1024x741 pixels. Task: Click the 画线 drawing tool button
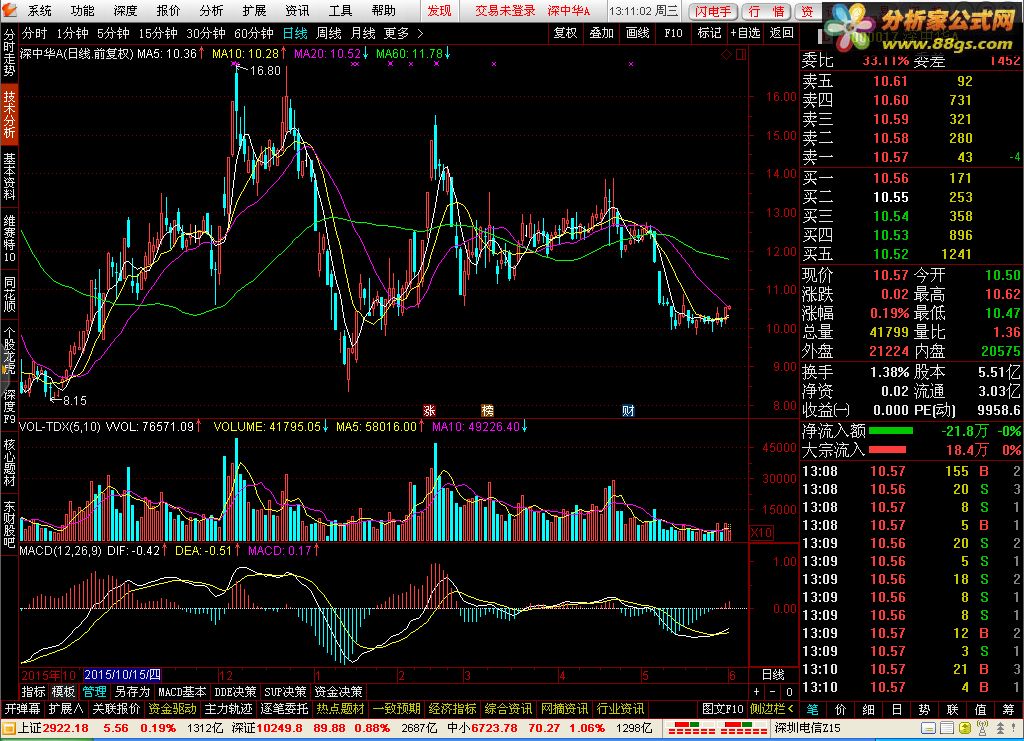637,33
